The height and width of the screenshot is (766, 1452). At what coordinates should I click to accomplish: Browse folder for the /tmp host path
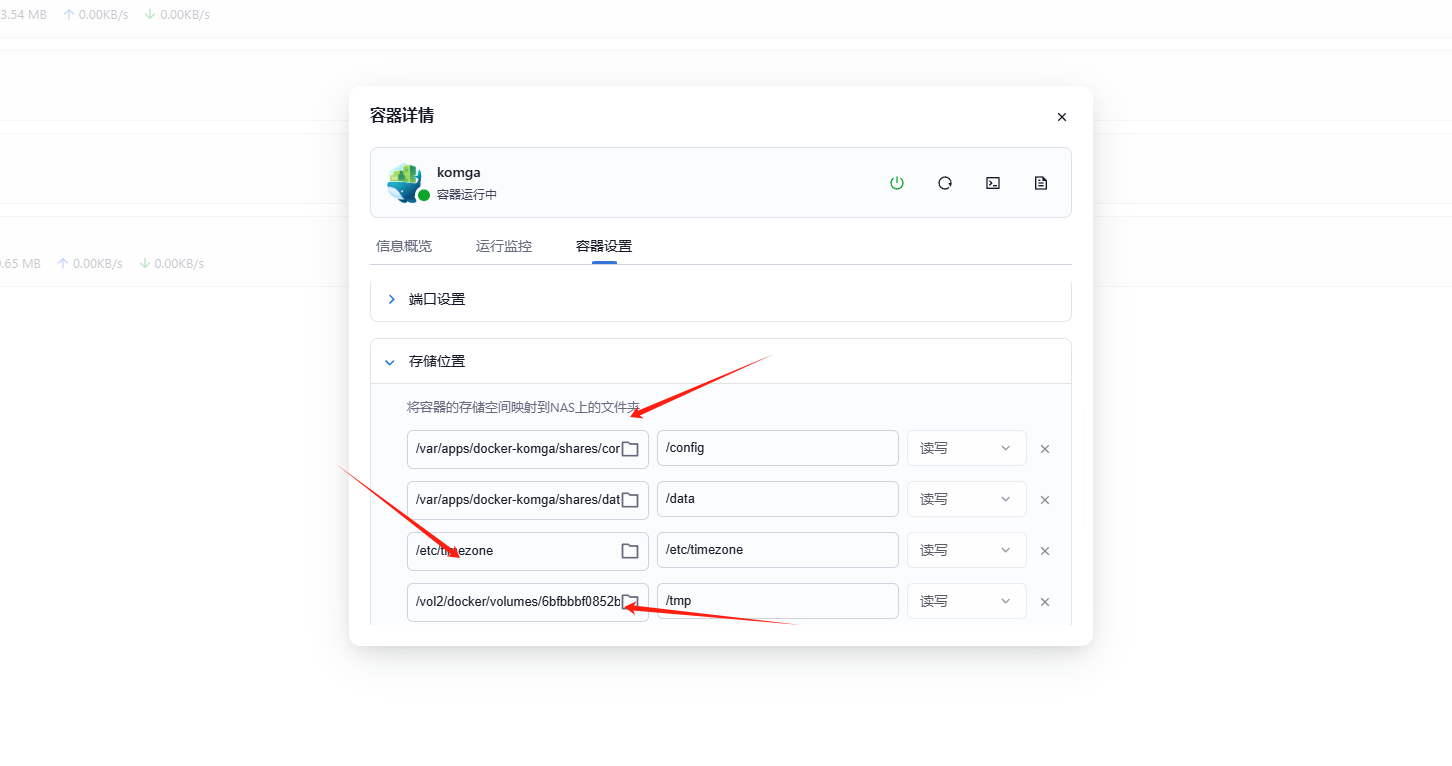point(630,602)
